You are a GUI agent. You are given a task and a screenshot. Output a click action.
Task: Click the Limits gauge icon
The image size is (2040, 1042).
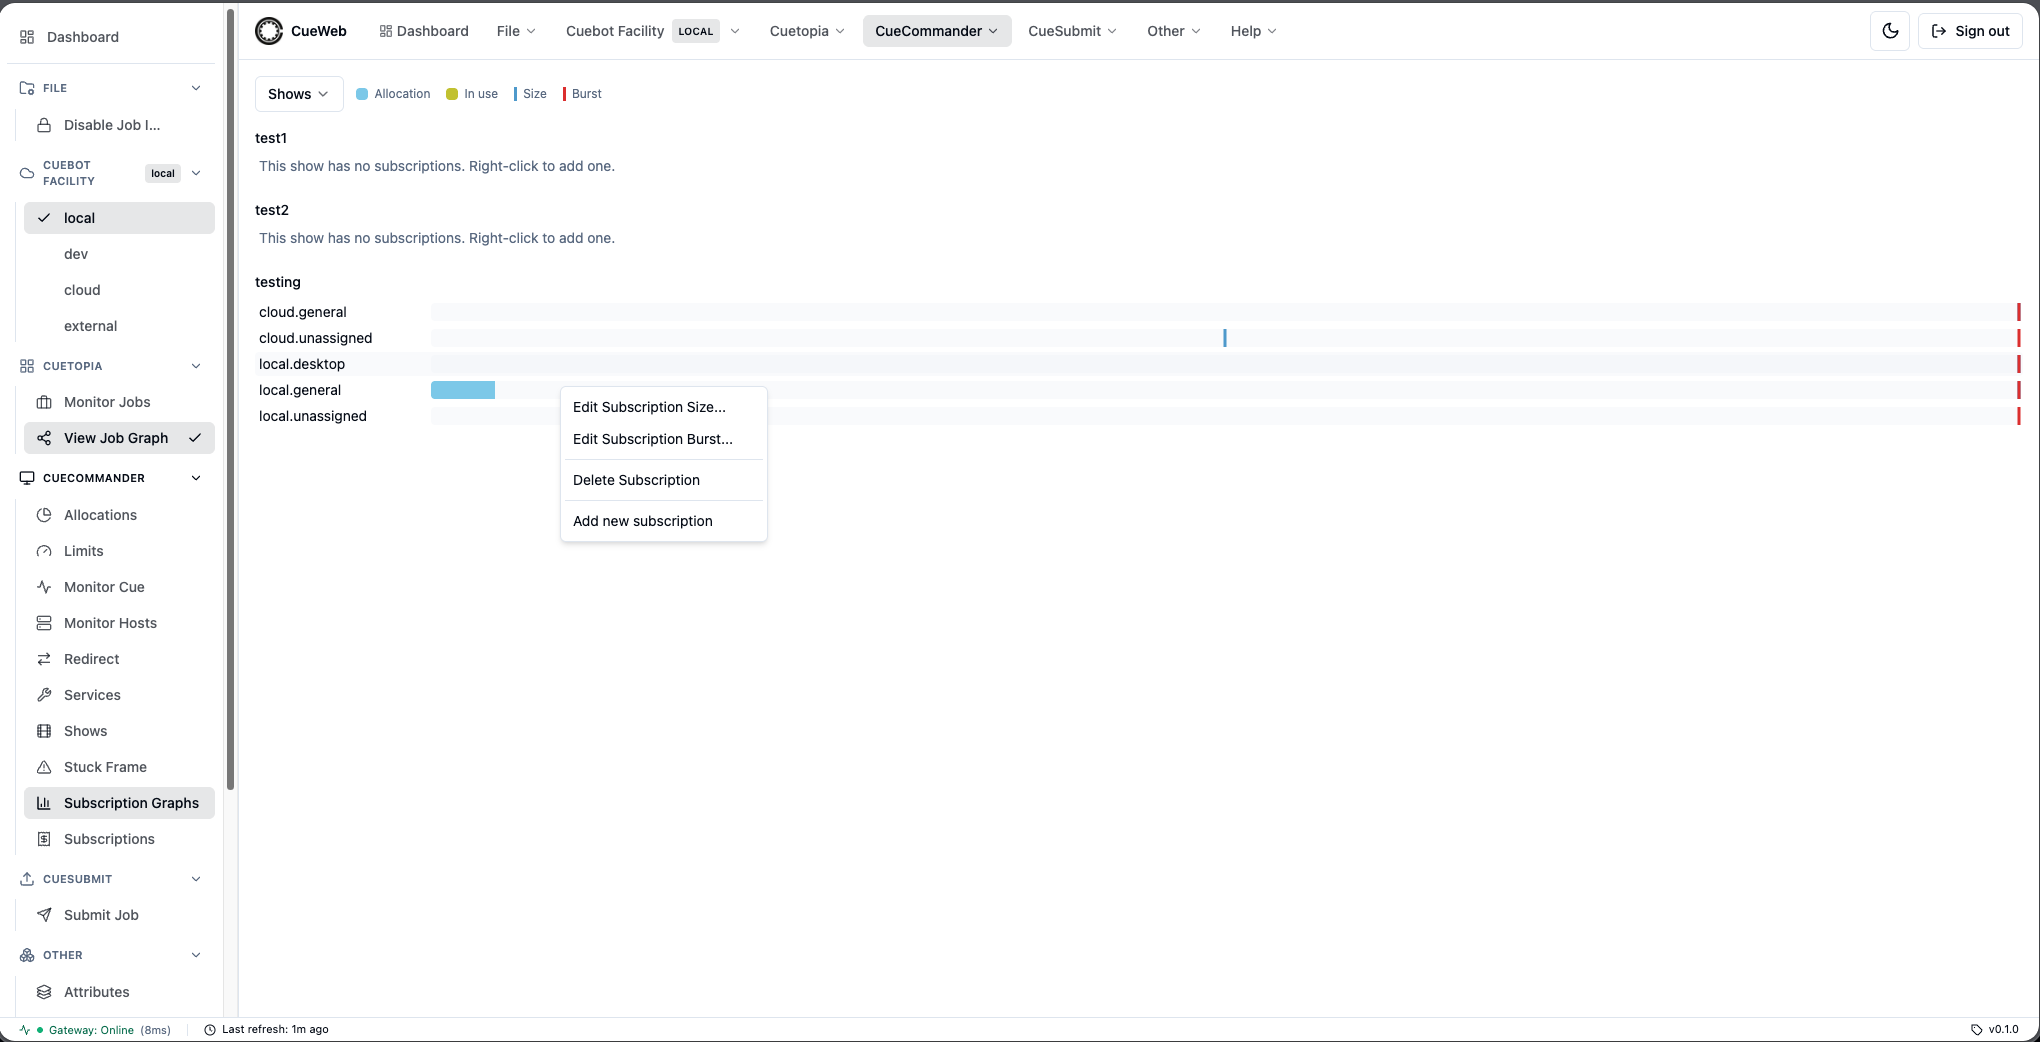[x=44, y=551]
